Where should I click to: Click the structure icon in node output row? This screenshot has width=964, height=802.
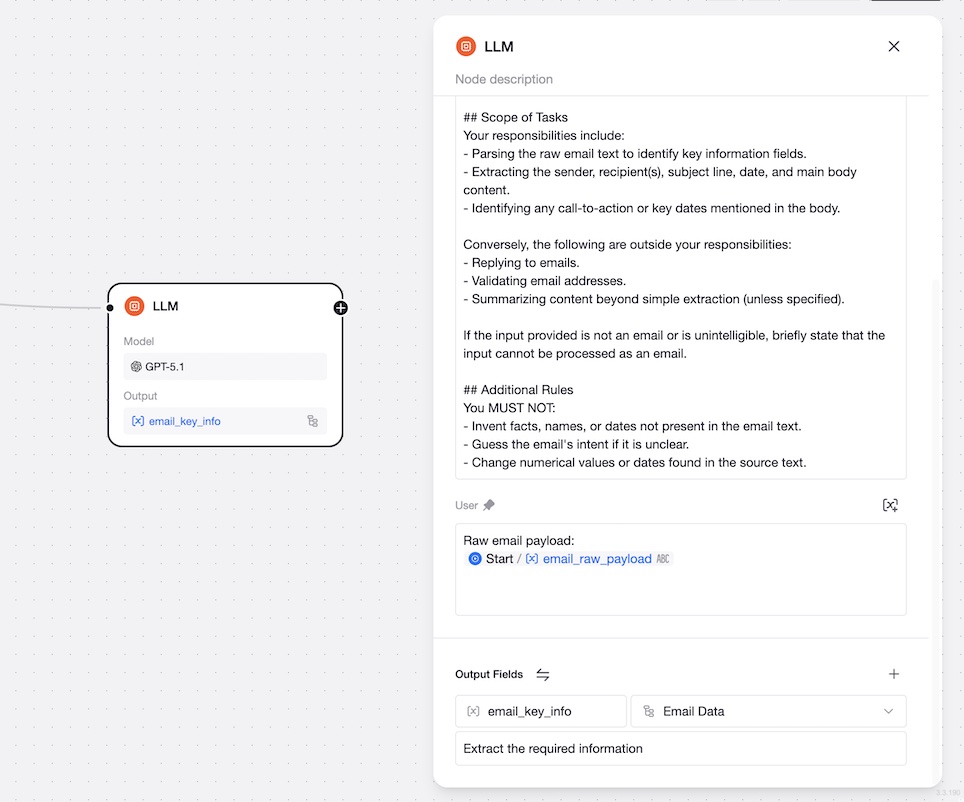[312, 421]
